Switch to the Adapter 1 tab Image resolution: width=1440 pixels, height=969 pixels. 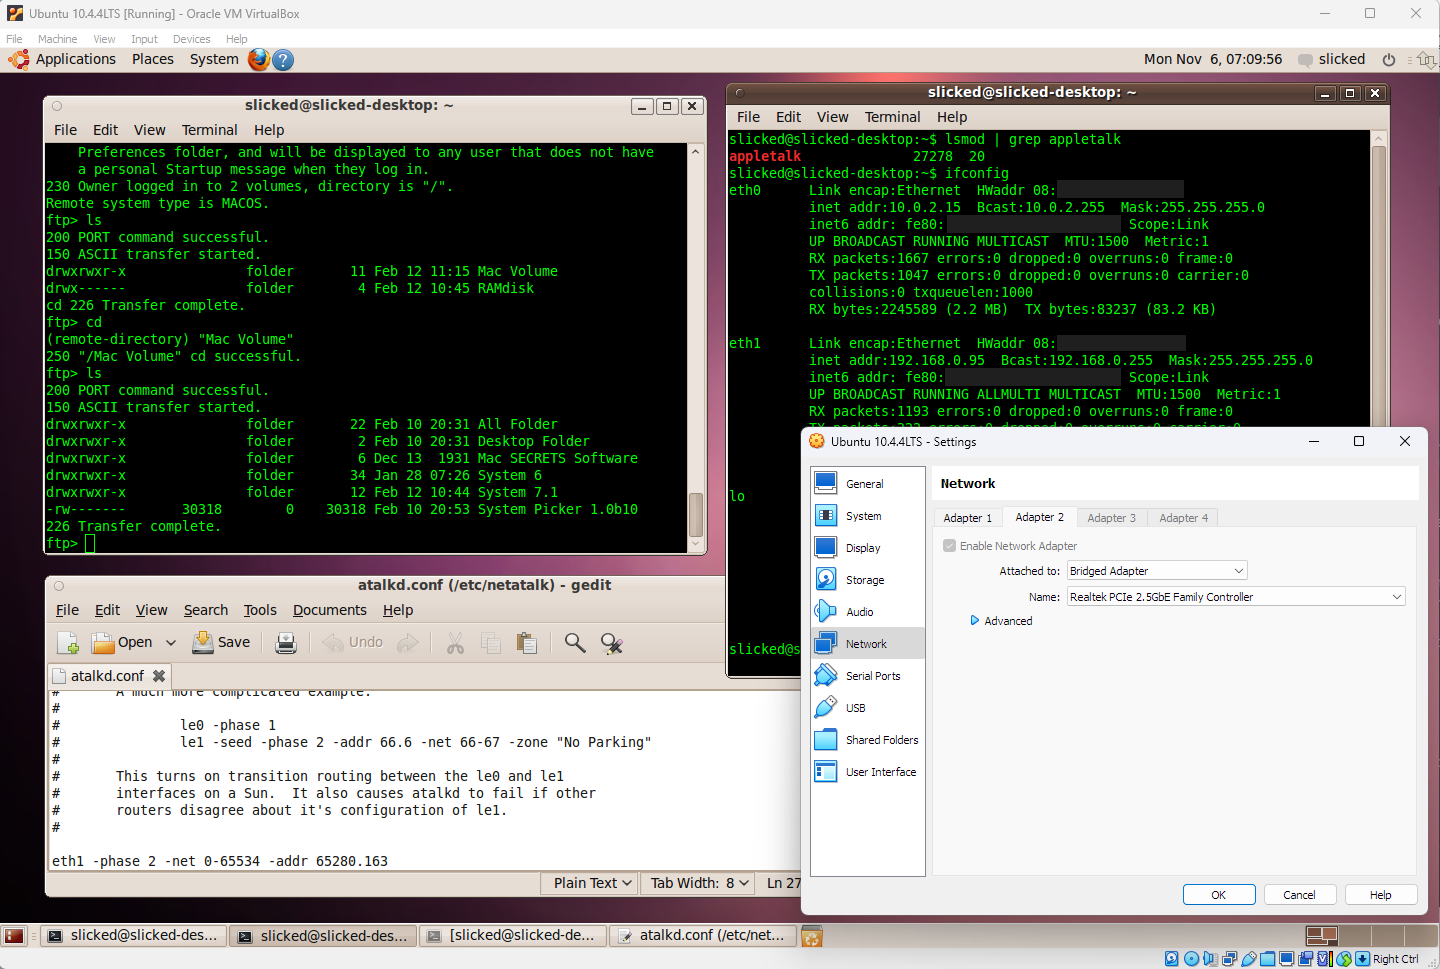(968, 518)
